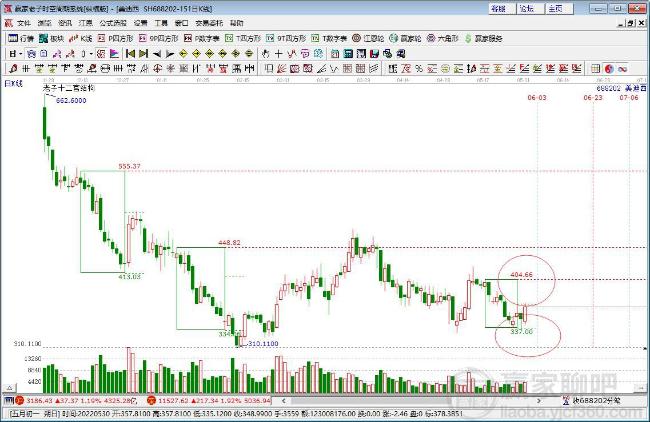
Task: Click the horizontal scrollbar right arrow
Action: tap(538, 401)
